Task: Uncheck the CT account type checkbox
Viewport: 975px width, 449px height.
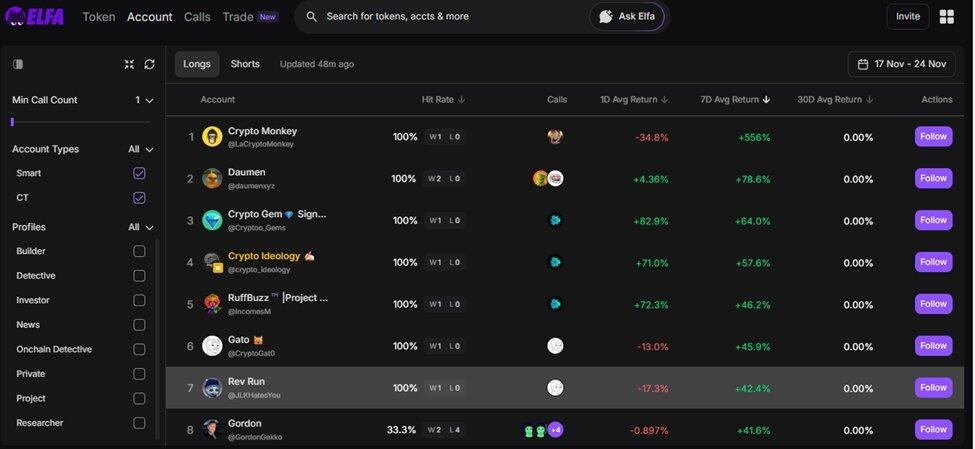Action: click(x=139, y=198)
